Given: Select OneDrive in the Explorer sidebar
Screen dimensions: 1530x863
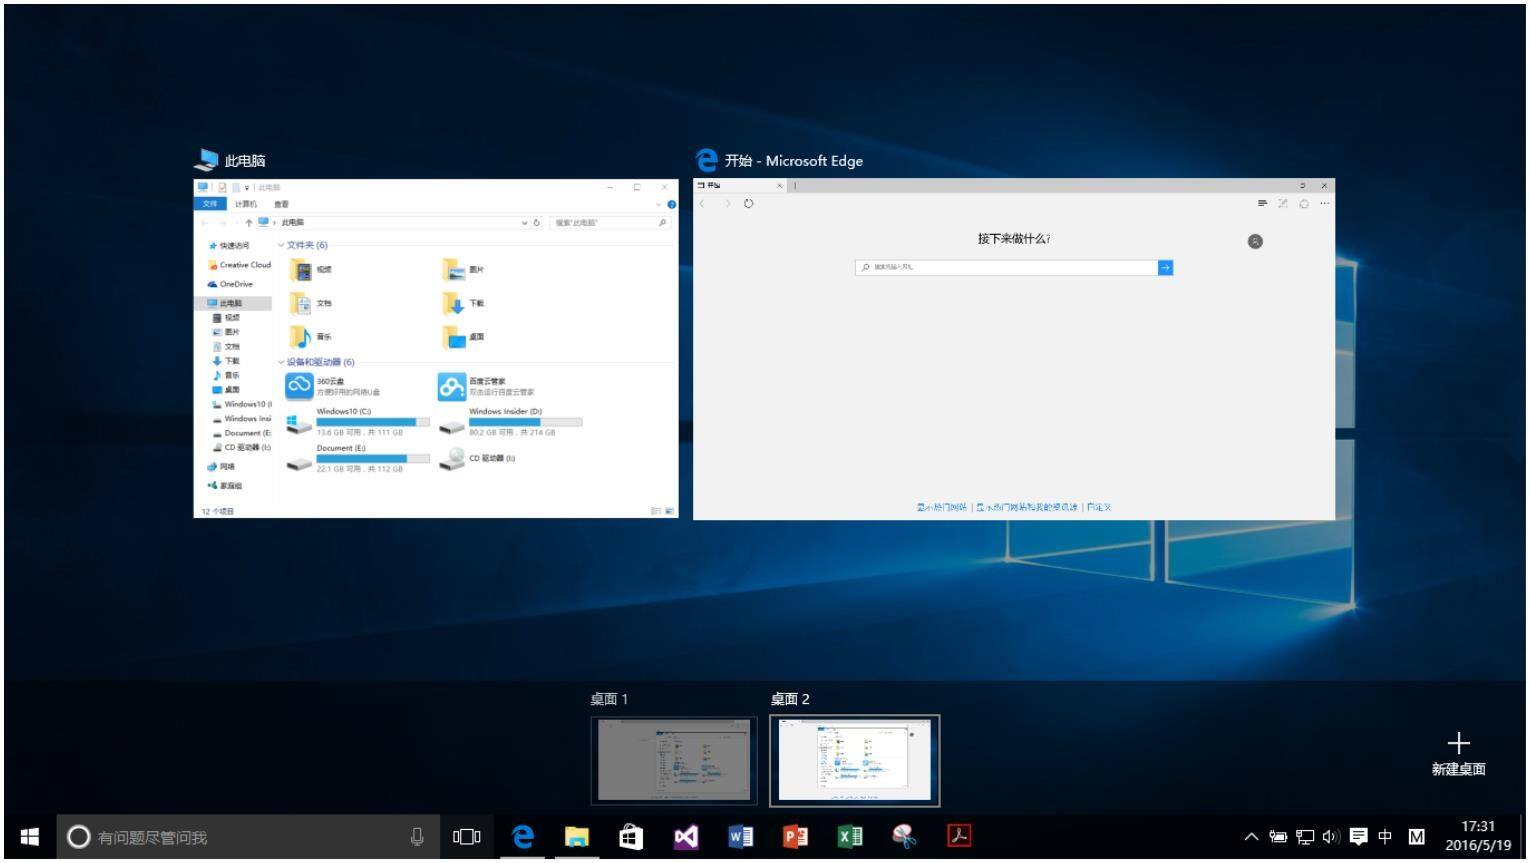Looking at the screenshot, I should (231, 284).
